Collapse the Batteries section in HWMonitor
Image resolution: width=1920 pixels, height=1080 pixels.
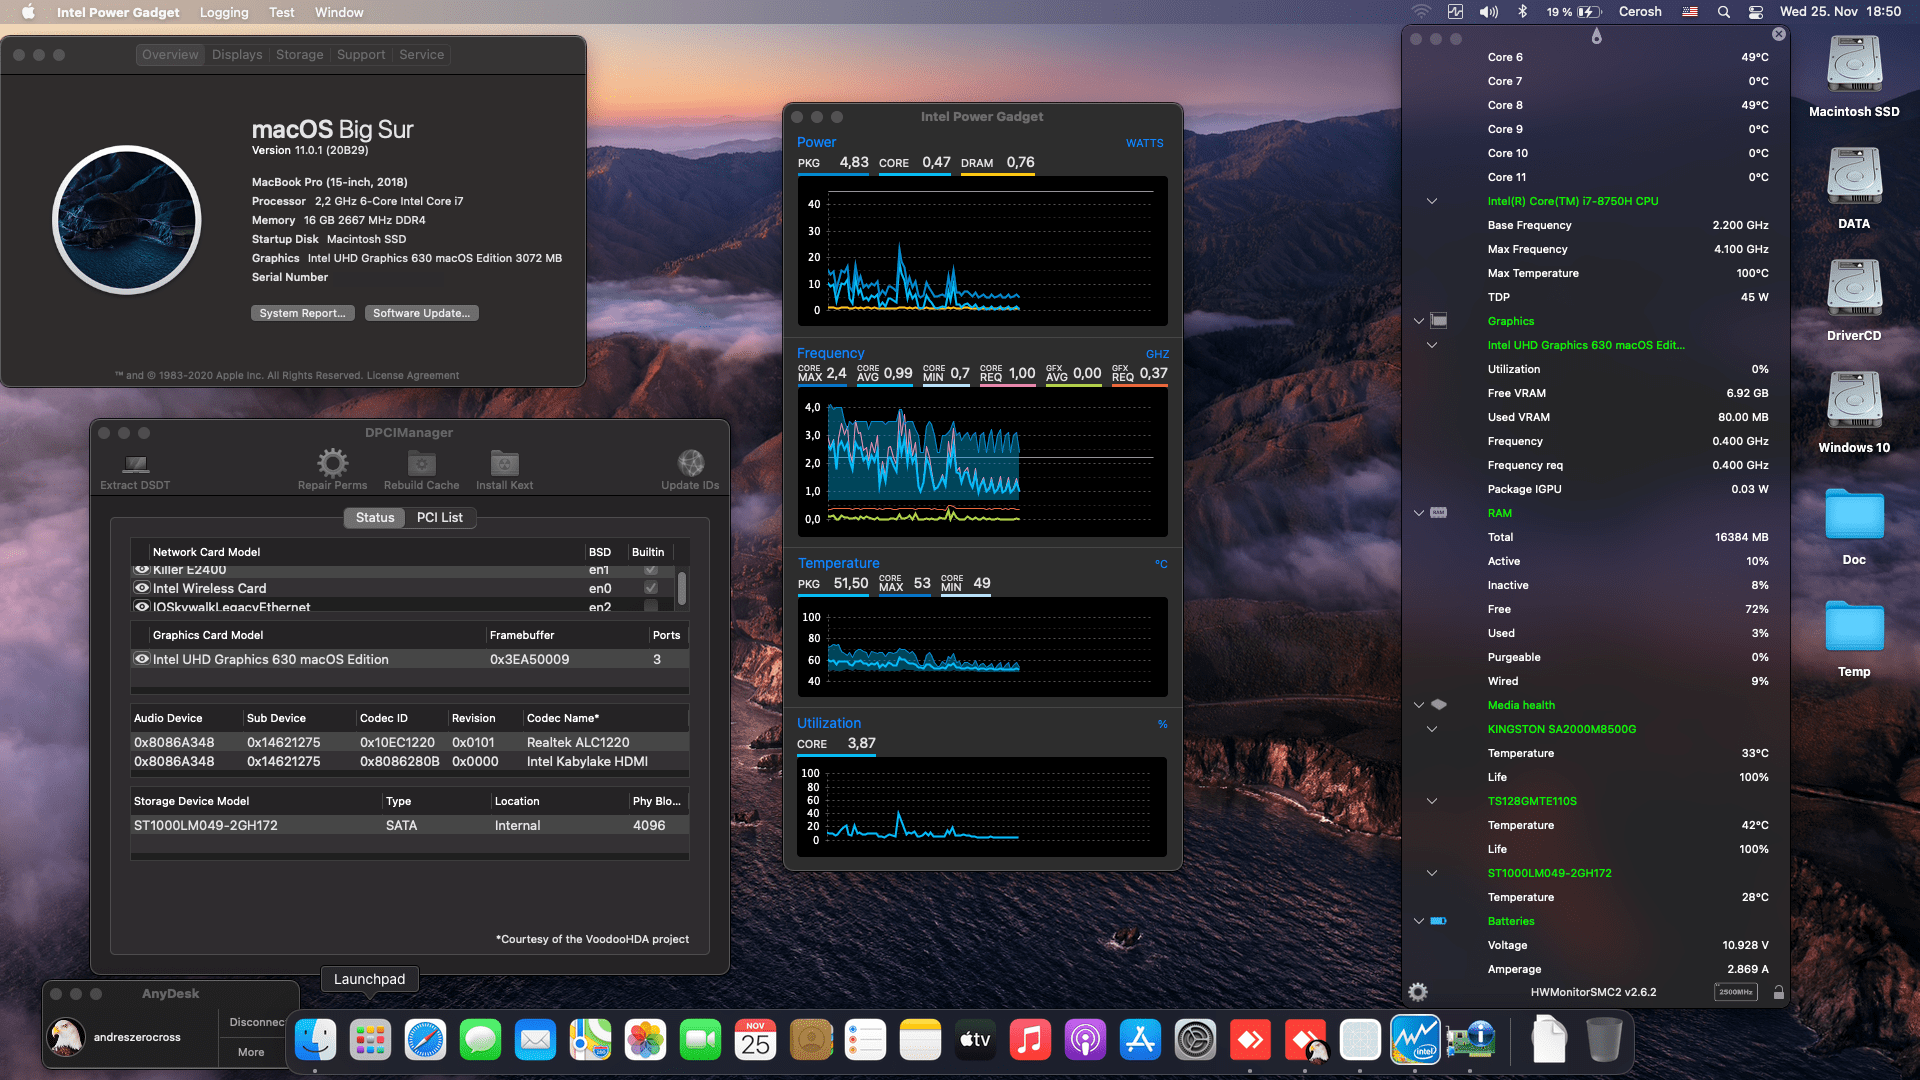[x=1418, y=921]
